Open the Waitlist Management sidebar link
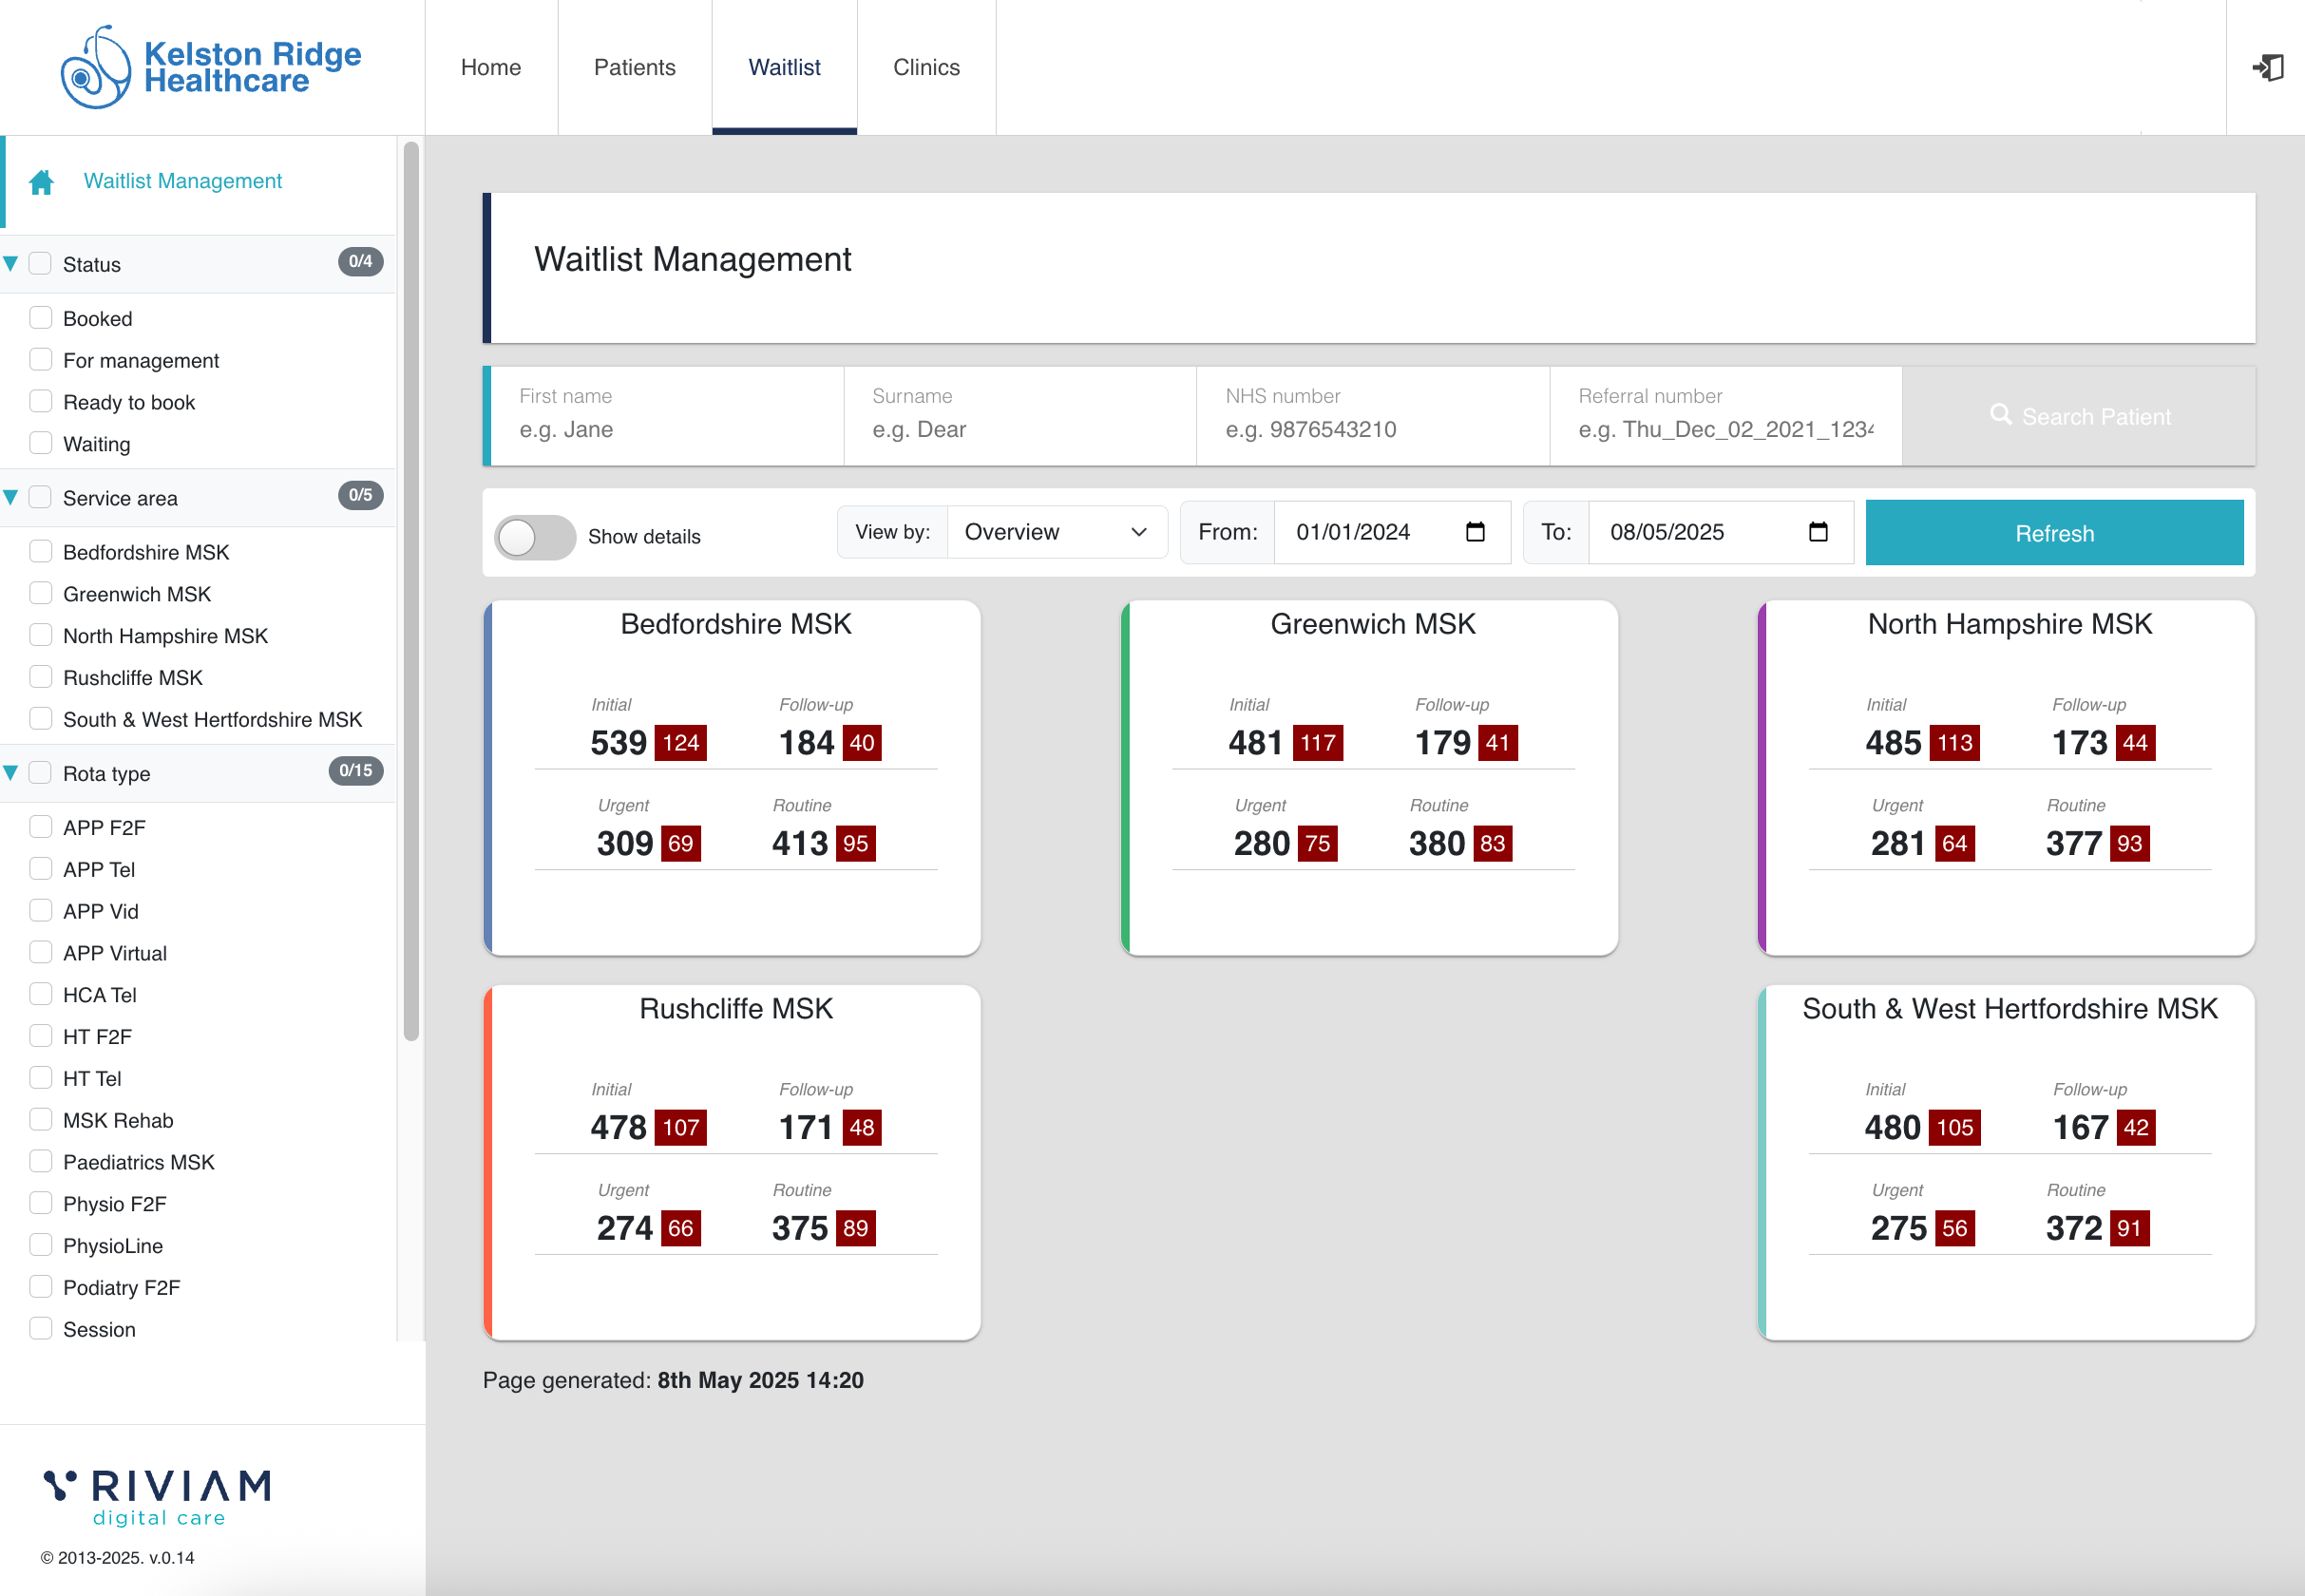 (182, 181)
